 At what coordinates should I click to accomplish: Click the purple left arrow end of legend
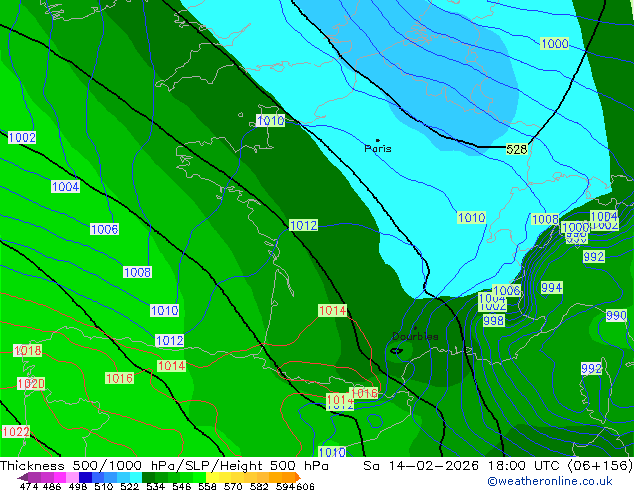coord(23,477)
